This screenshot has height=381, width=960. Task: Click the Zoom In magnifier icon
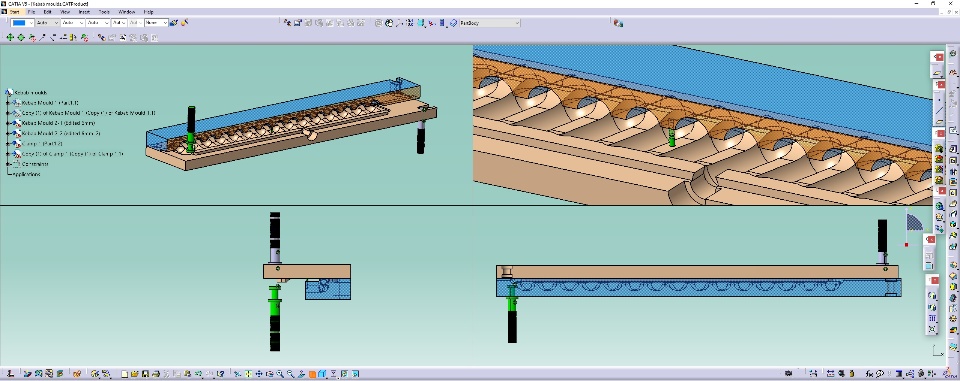280,374
